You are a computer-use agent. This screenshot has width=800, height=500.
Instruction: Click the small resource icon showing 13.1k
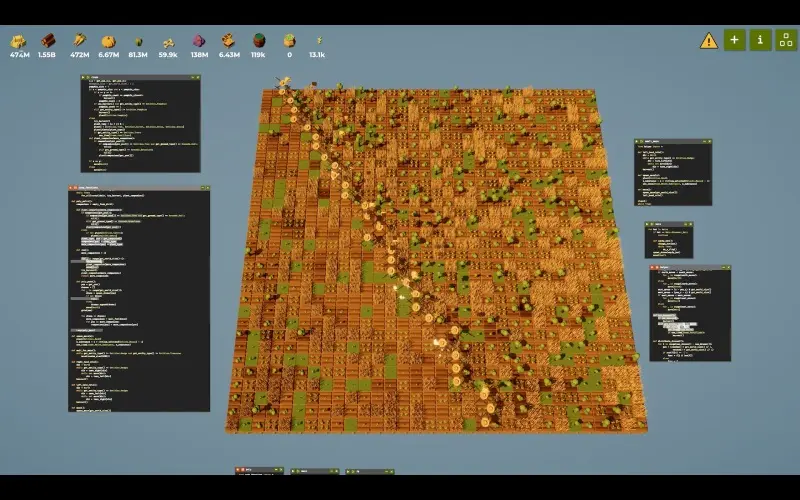(318, 41)
